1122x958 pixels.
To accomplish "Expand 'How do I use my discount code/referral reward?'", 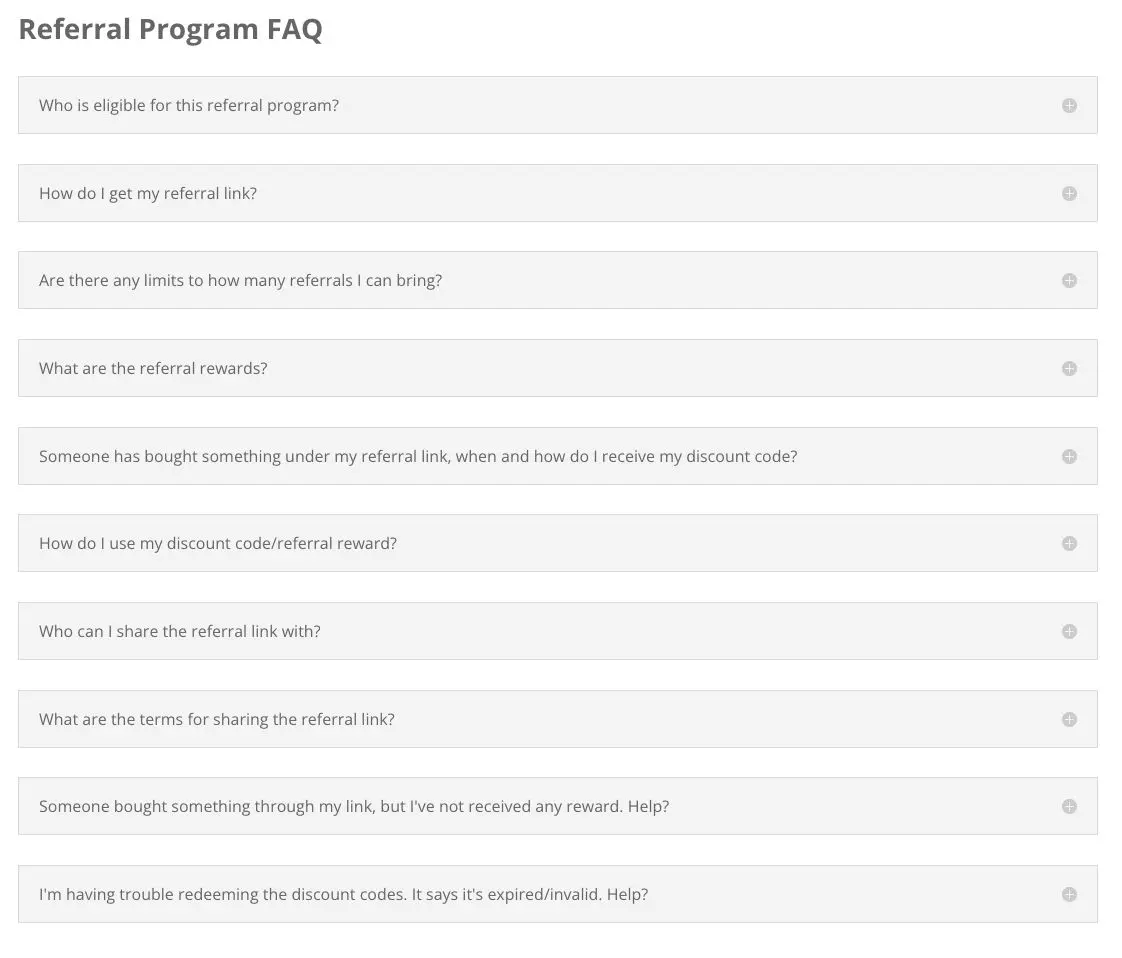I will [557, 544].
